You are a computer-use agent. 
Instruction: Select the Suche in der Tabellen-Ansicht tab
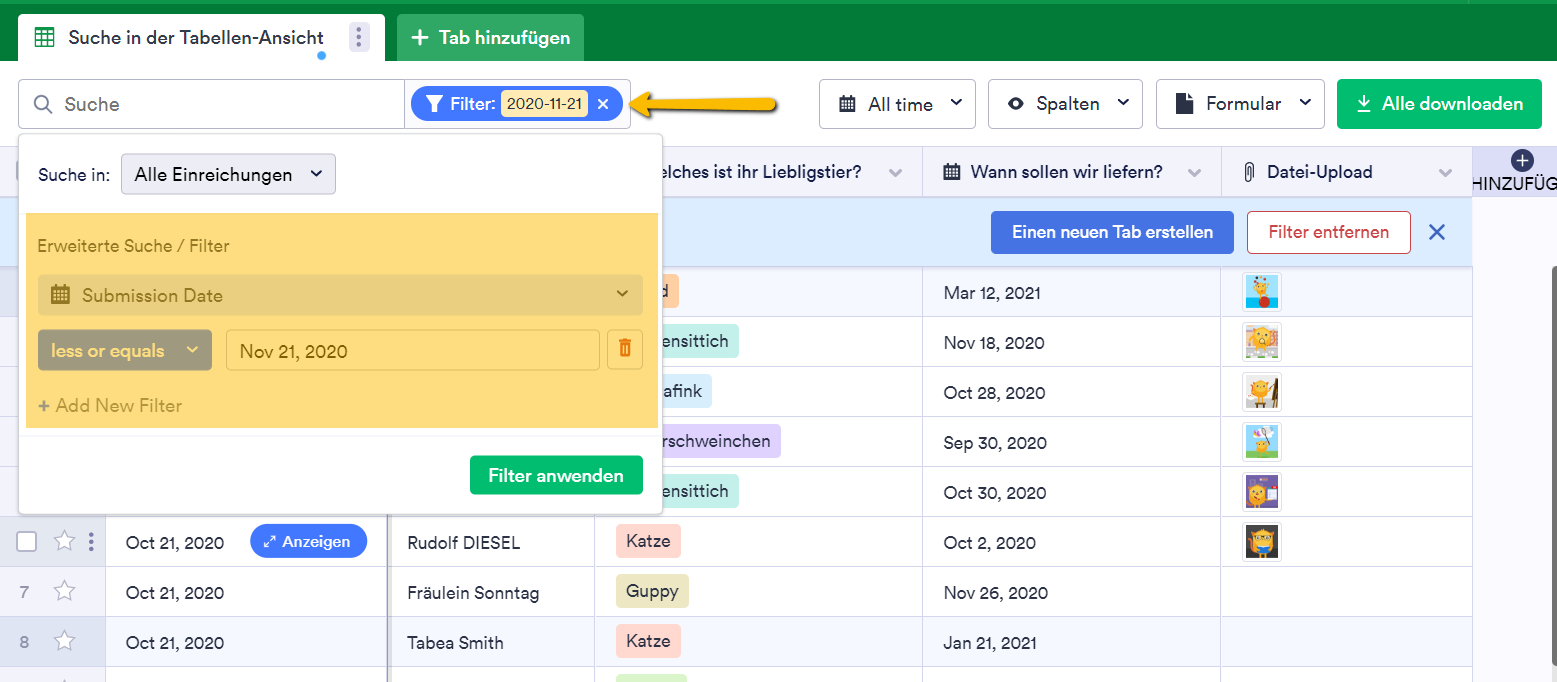click(195, 38)
